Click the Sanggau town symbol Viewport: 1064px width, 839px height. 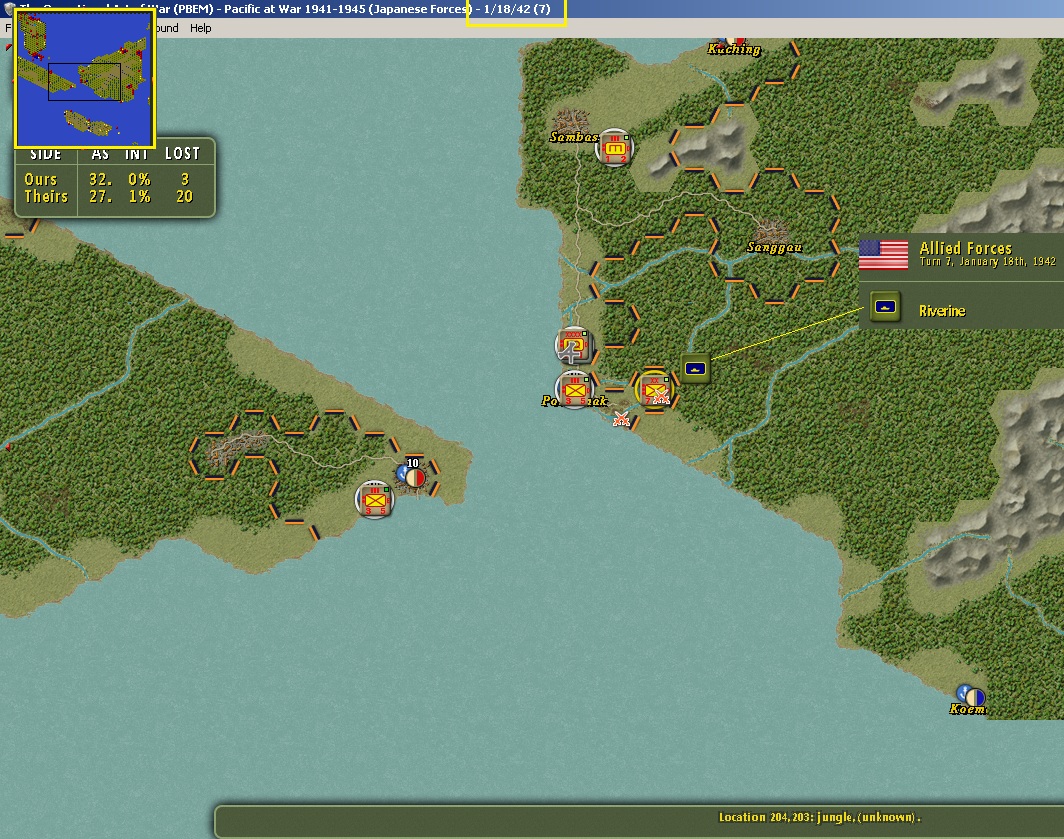tap(770, 231)
